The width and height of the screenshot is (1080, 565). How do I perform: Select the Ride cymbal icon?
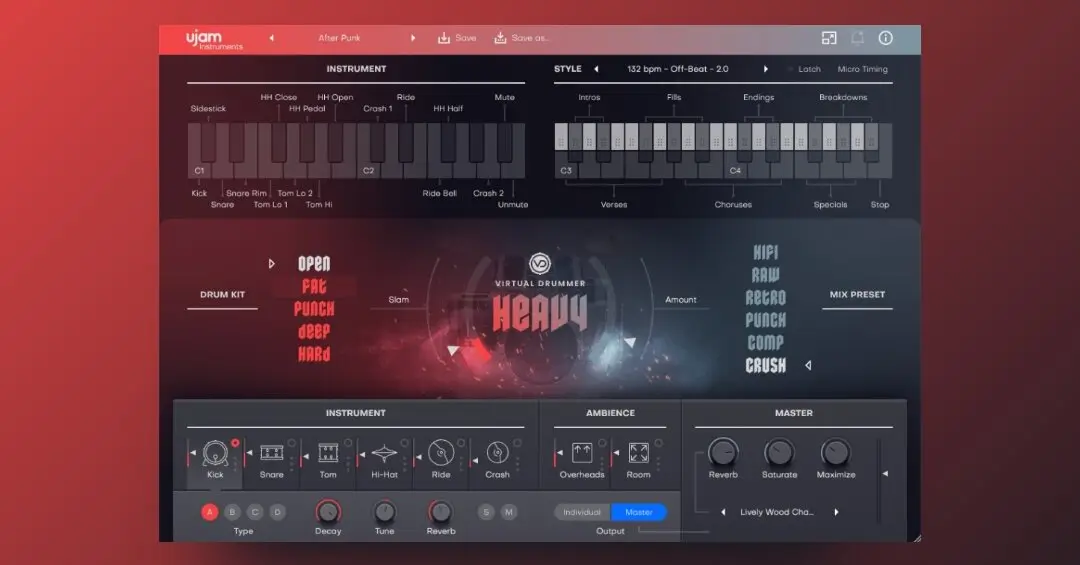point(441,453)
